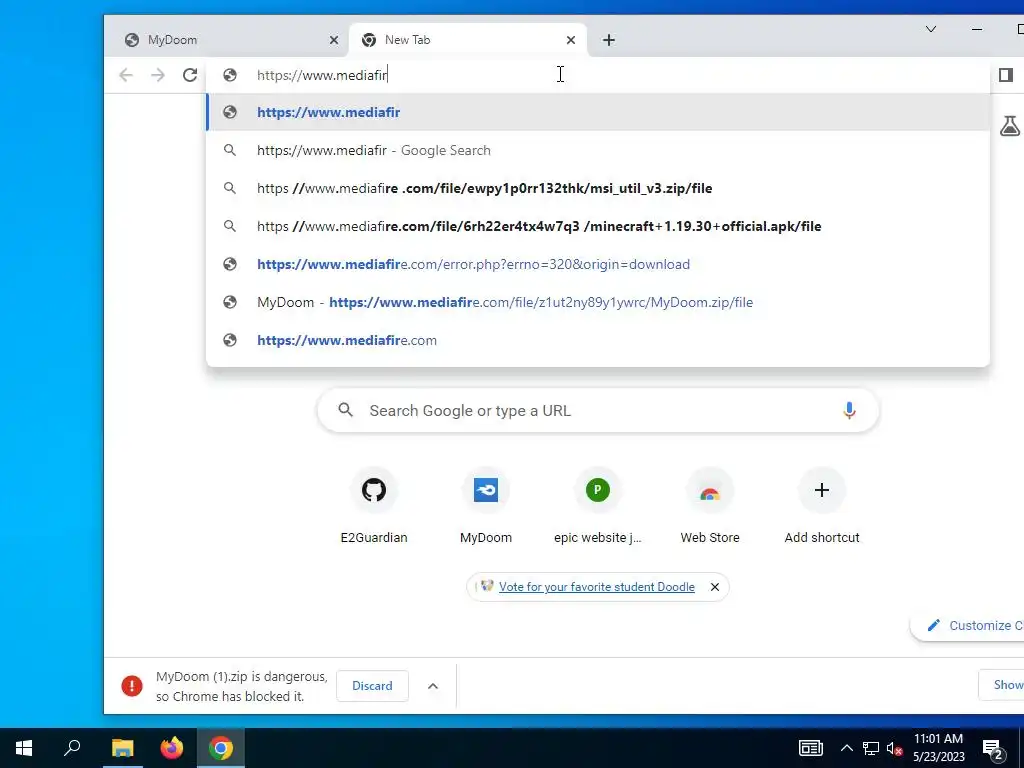Select the New Tab tab
The width and height of the screenshot is (1024, 768).
click(468, 40)
